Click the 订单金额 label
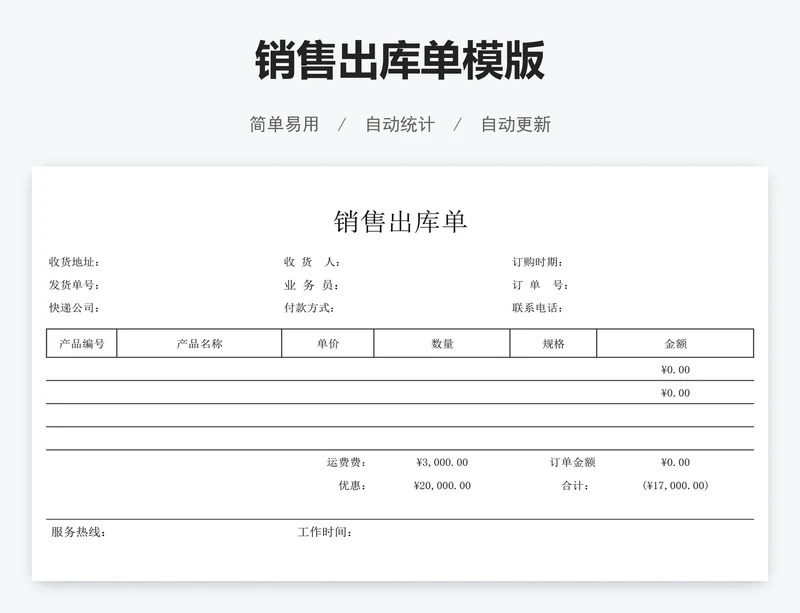 point(572,462)
